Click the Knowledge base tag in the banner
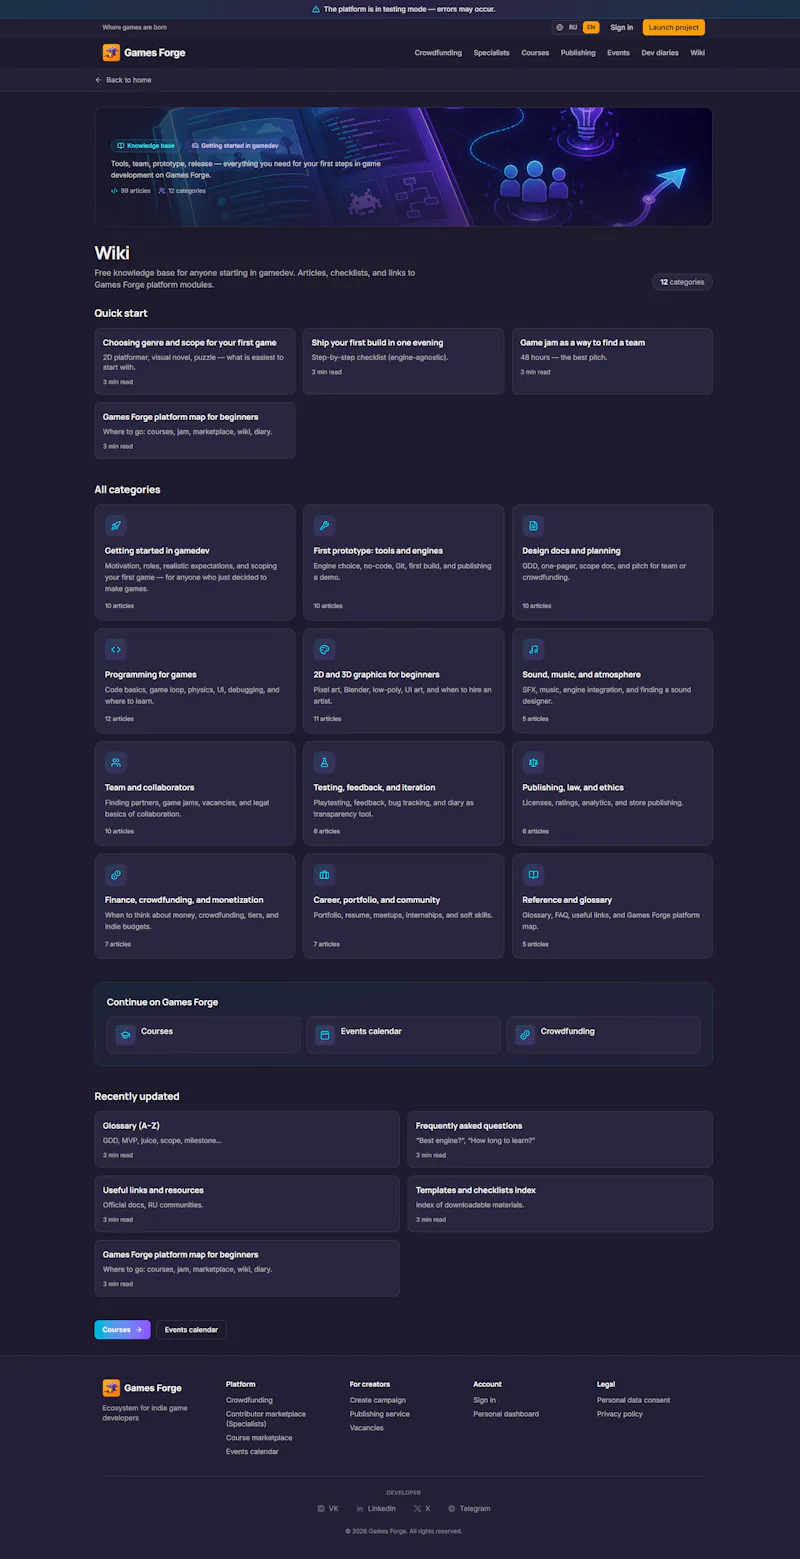This screenshot has height=1559, width=800. tap(145, 146)
